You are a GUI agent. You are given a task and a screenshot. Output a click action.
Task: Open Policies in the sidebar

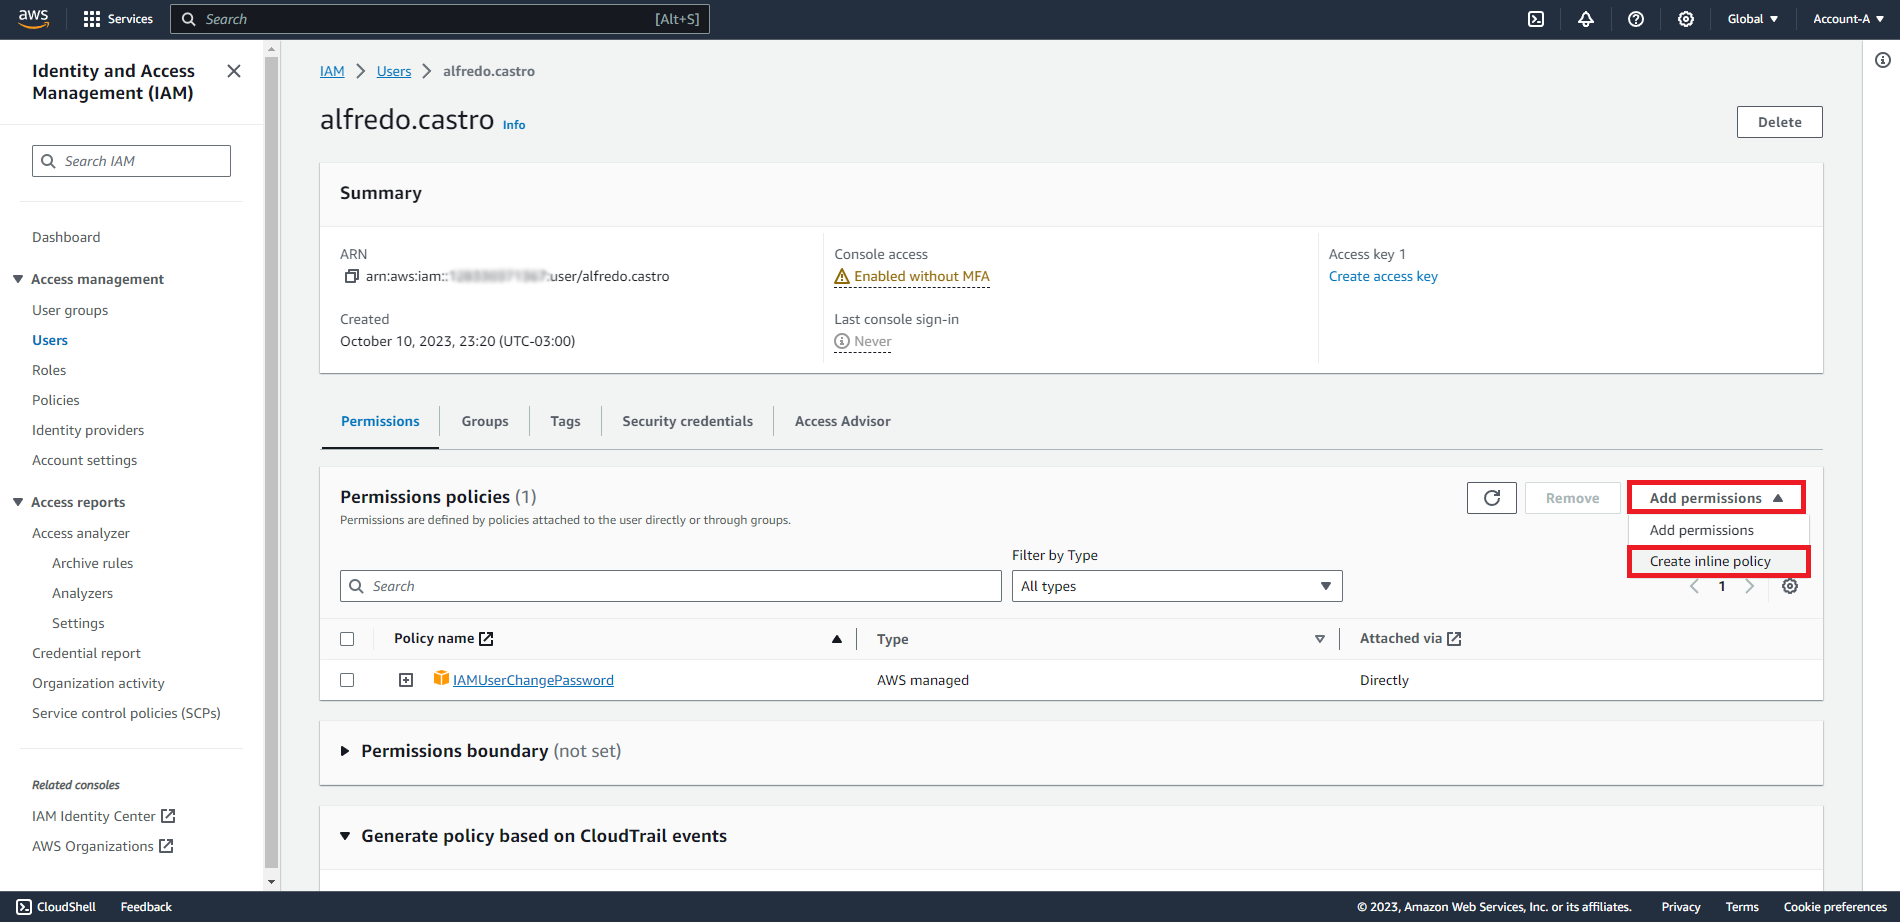click(56, 400)
